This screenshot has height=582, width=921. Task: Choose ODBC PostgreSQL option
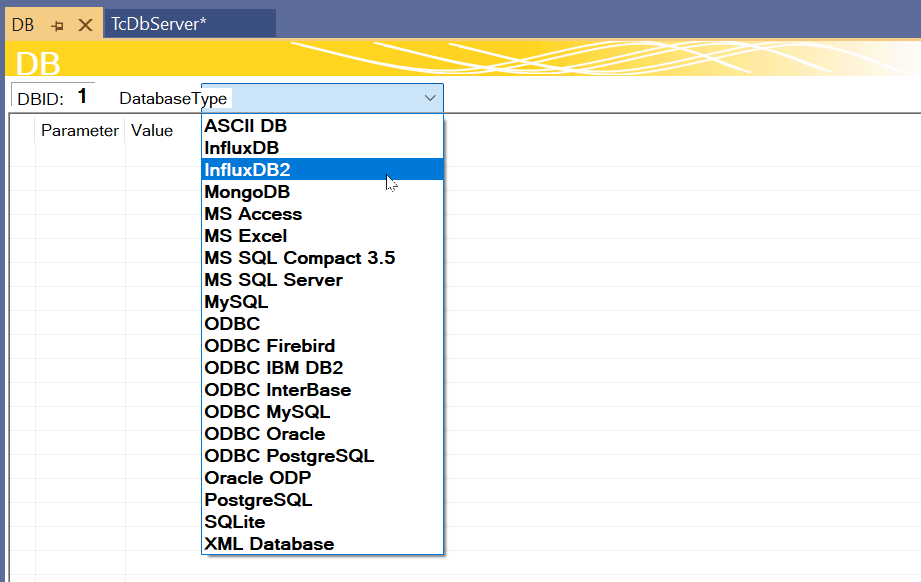tap(322, 456)
